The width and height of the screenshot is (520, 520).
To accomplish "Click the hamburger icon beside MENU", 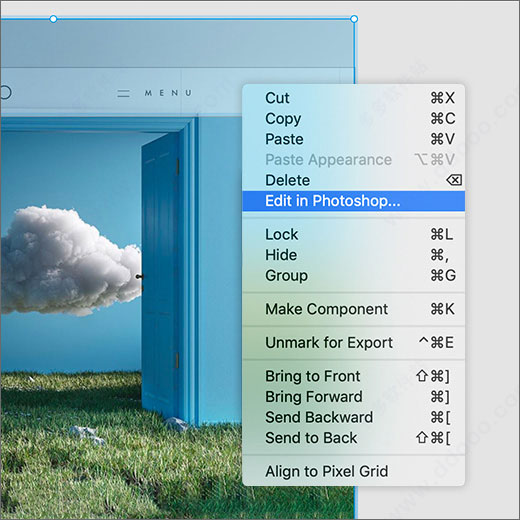I will (x=123, y=93).
